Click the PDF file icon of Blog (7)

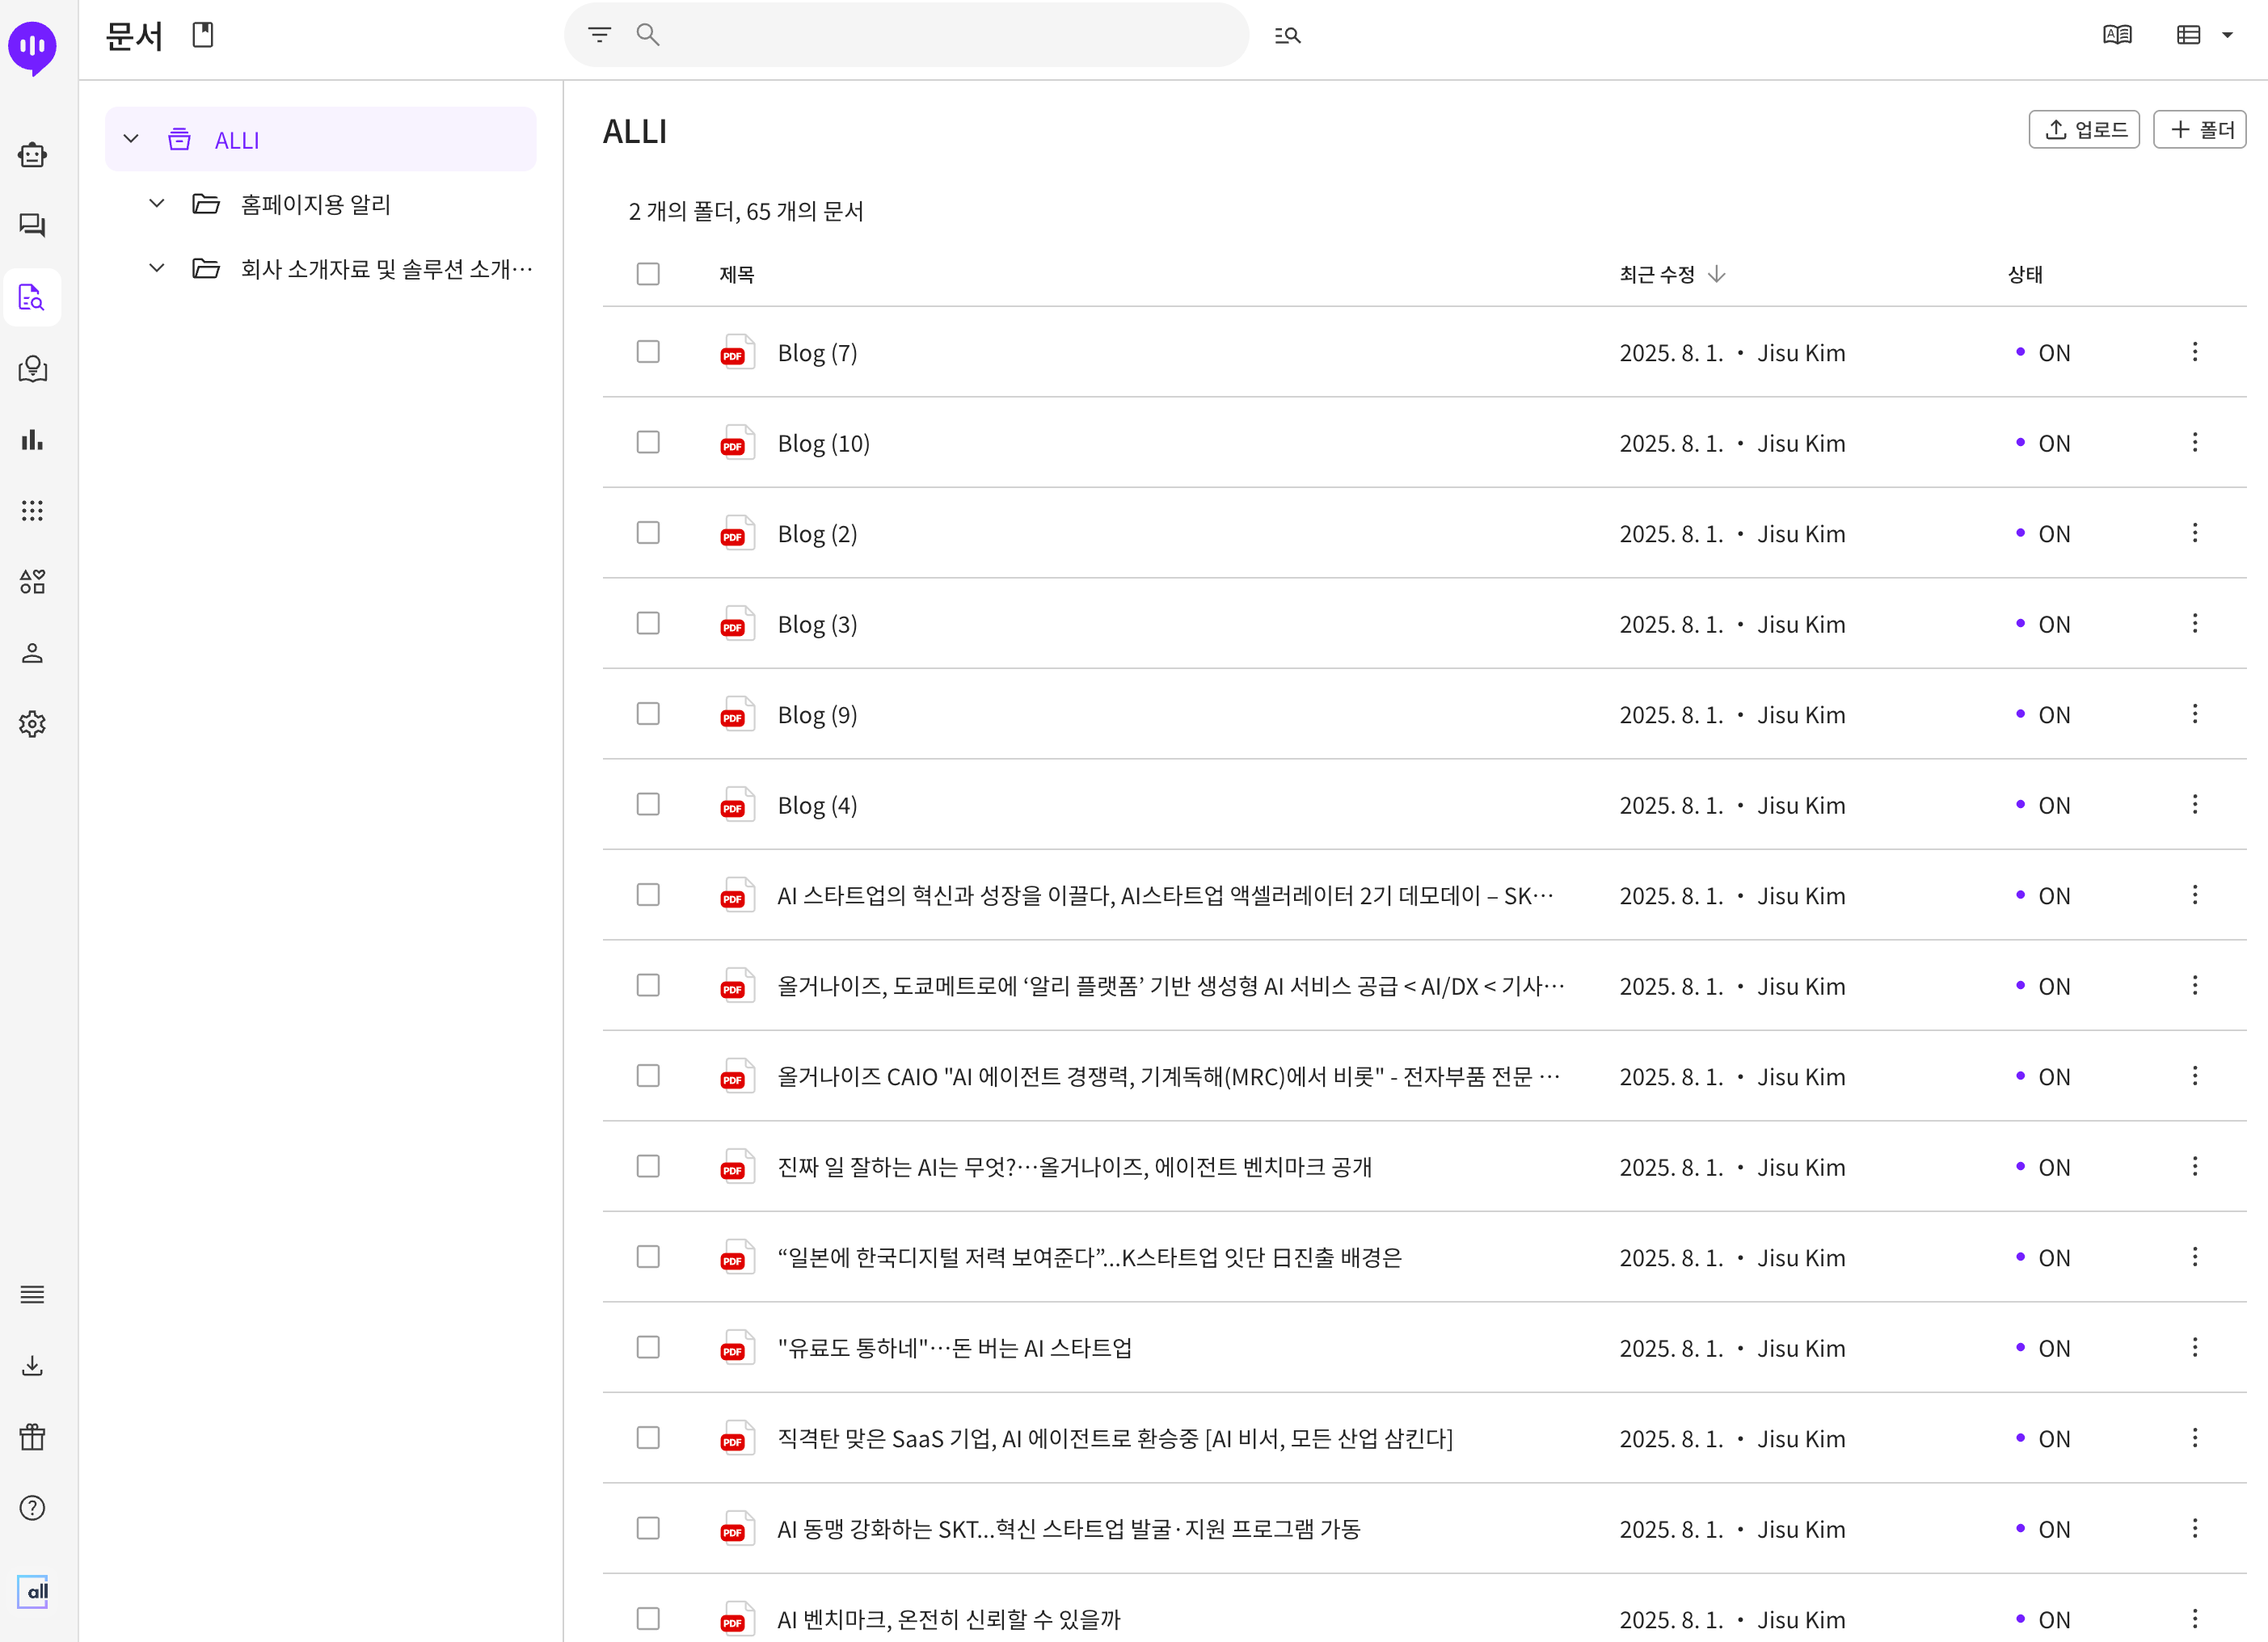pyautogui.click(x=737, y=352)
